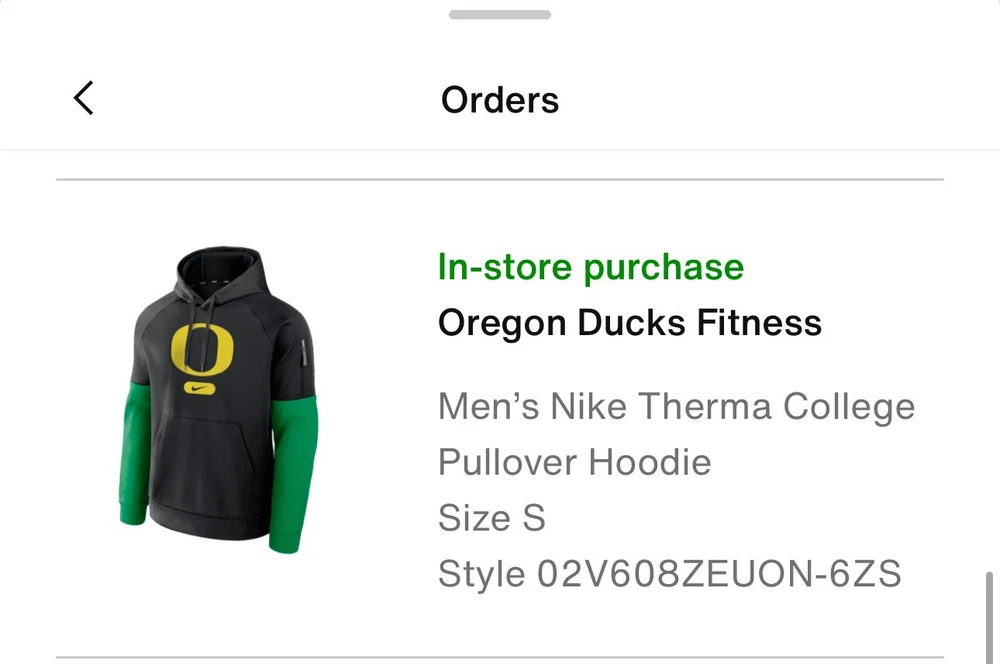This screenshot has width=1000, height=664.
Task: Click the Orders page title
Action: (x=500, y=100)
